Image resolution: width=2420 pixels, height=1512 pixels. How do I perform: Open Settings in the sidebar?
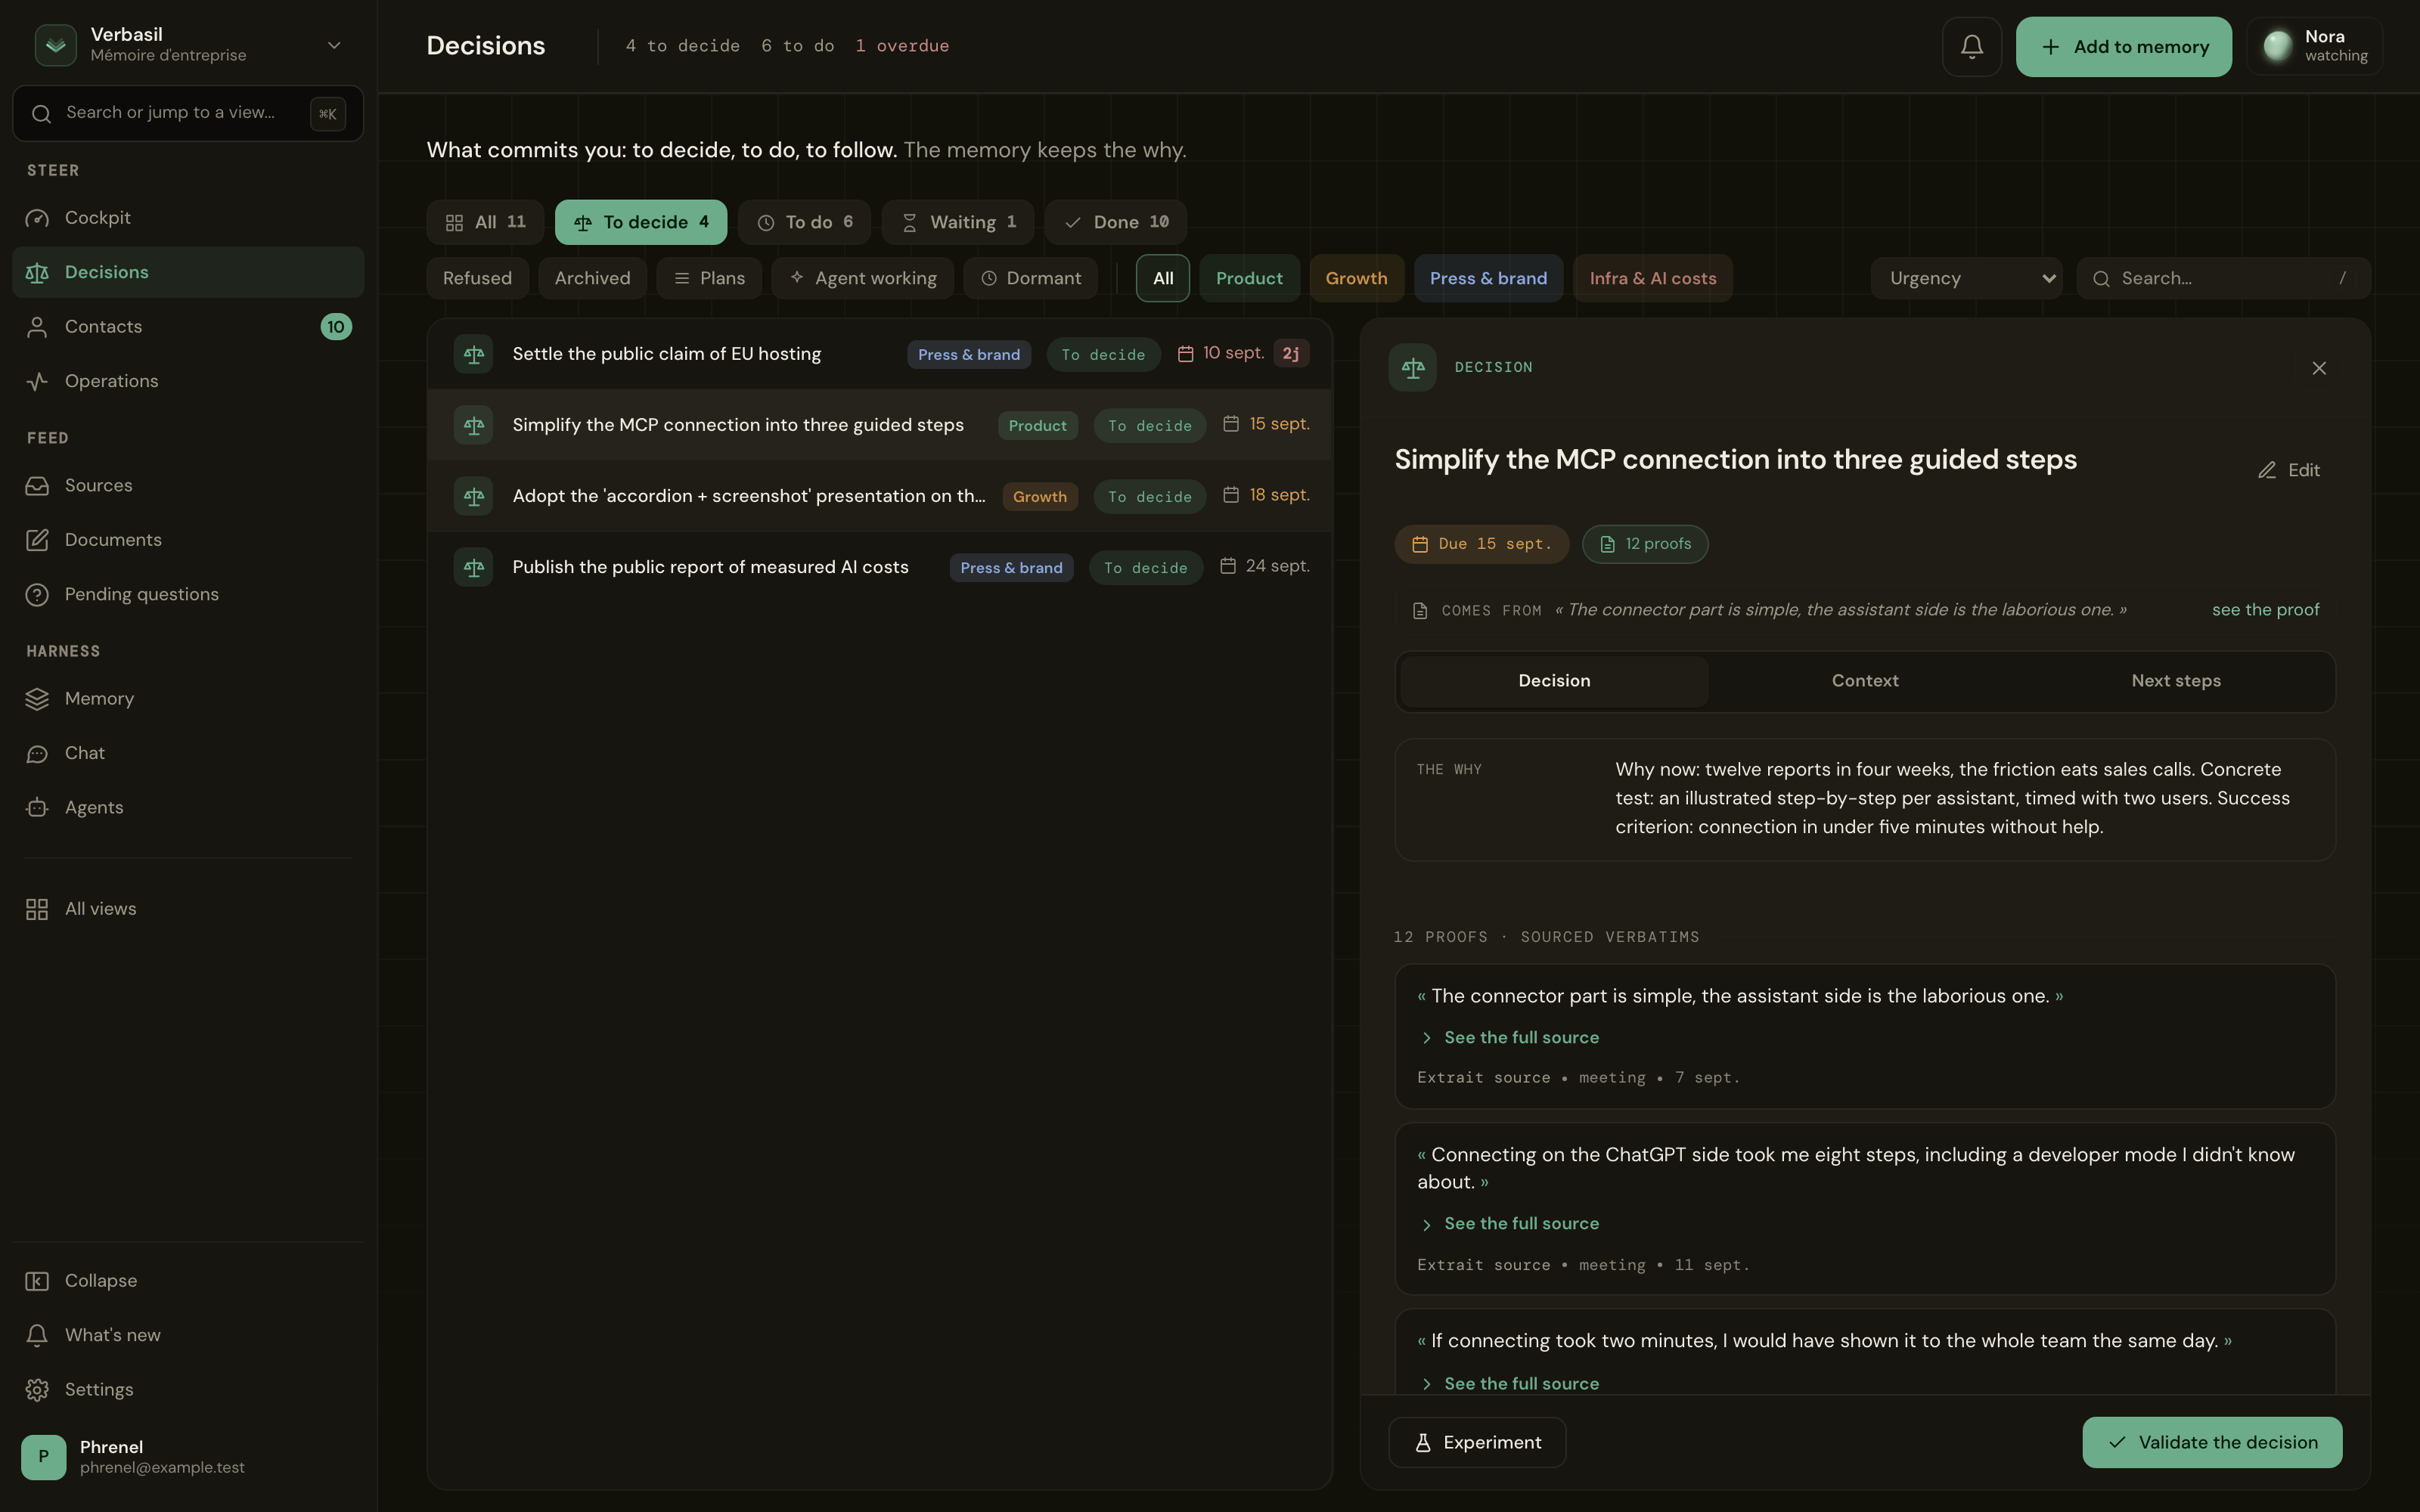[187, 1390]
